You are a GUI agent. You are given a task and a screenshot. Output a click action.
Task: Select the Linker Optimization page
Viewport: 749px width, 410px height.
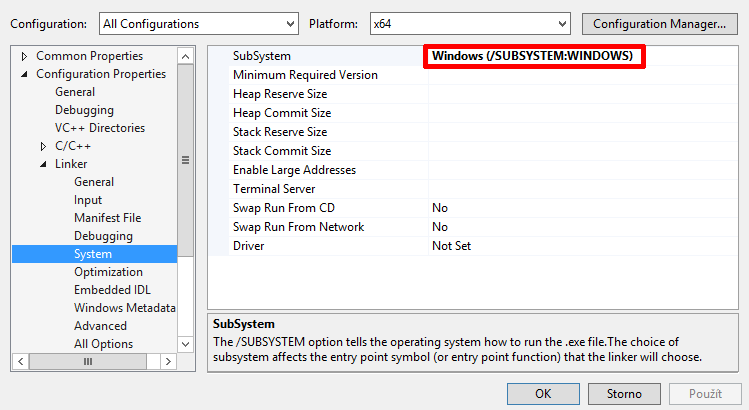(108, 272)
